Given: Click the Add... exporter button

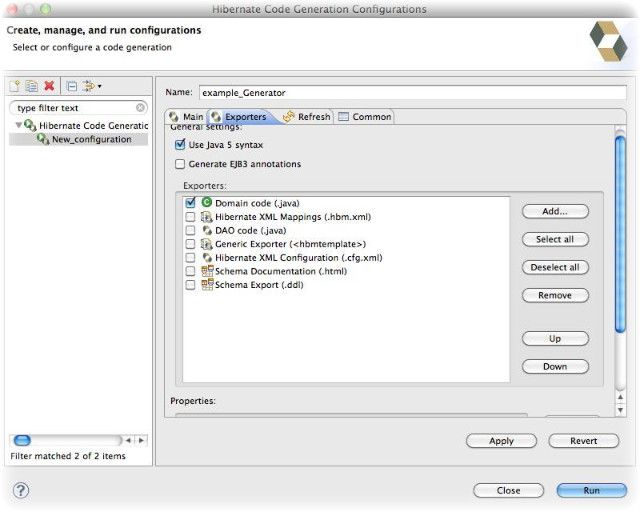Looking at the screenshot, I should (555, 211).
